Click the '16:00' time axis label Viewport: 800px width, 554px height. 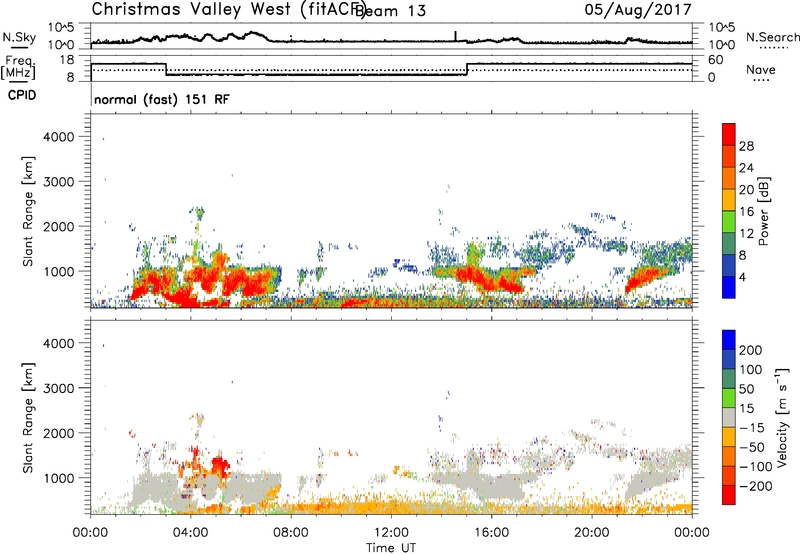tap(491, 533)
